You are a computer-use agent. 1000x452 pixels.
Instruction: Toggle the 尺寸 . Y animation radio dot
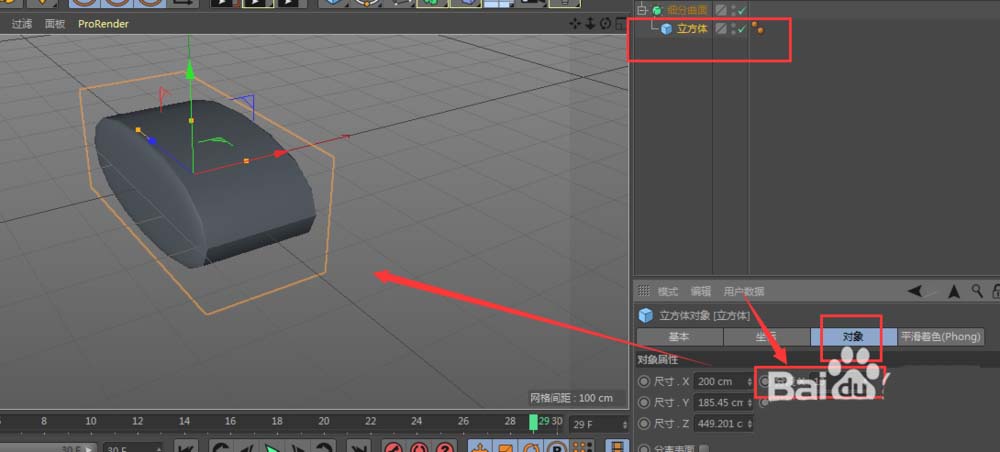pyautogui.click(x=643, y=402)
